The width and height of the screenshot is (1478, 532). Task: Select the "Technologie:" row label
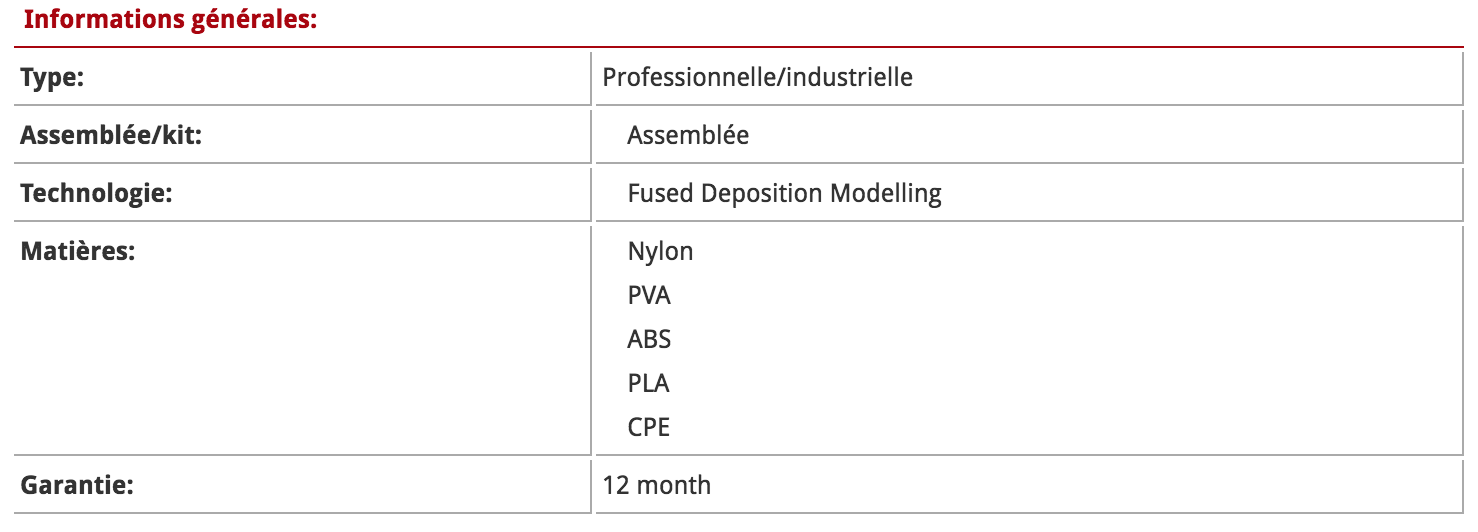[x=96, y=193]
